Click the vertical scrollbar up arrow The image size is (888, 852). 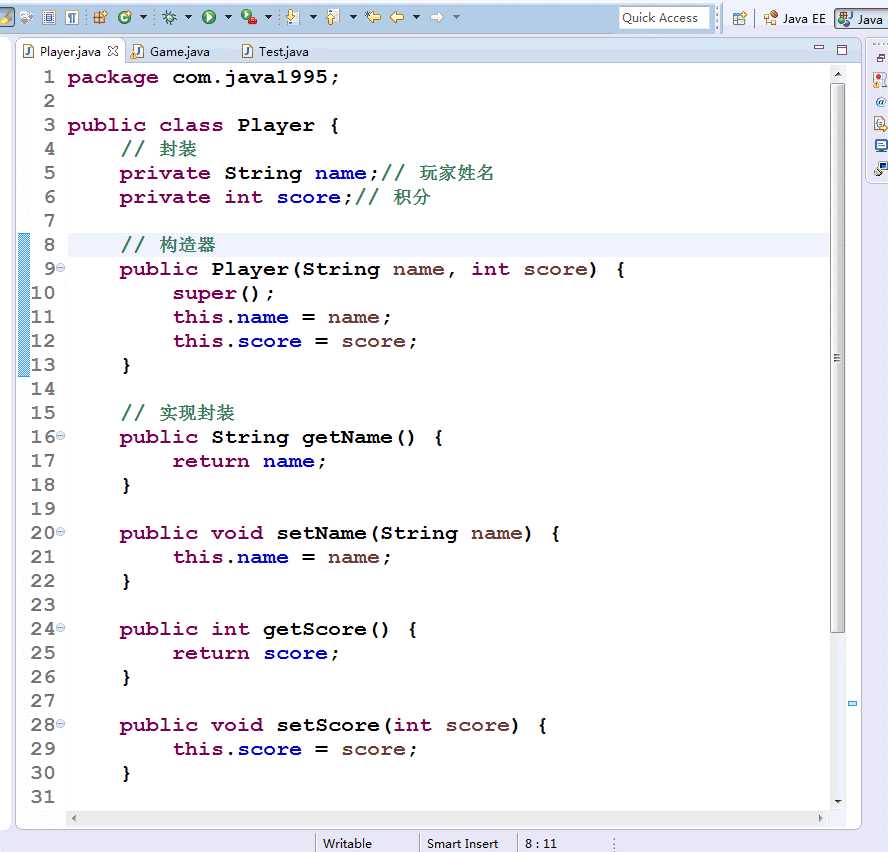pyautogui.click(x=838, y=74)
